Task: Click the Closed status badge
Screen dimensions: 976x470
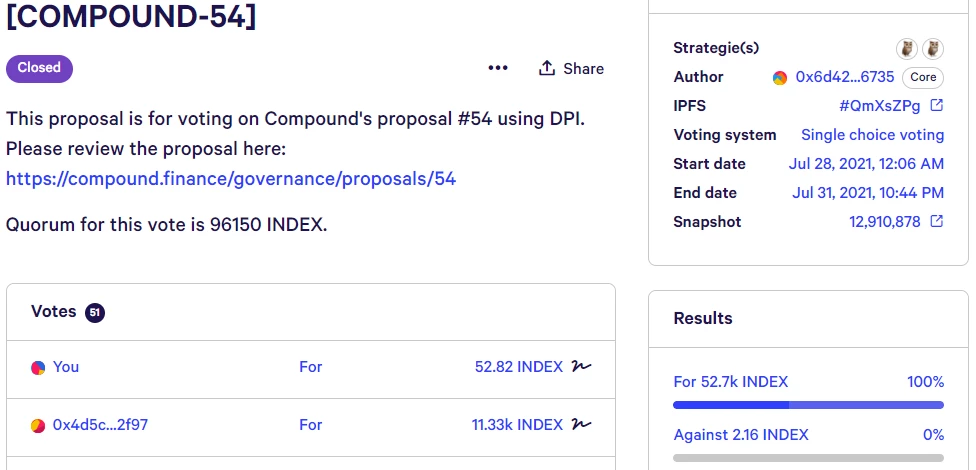Action: [39, 68]
